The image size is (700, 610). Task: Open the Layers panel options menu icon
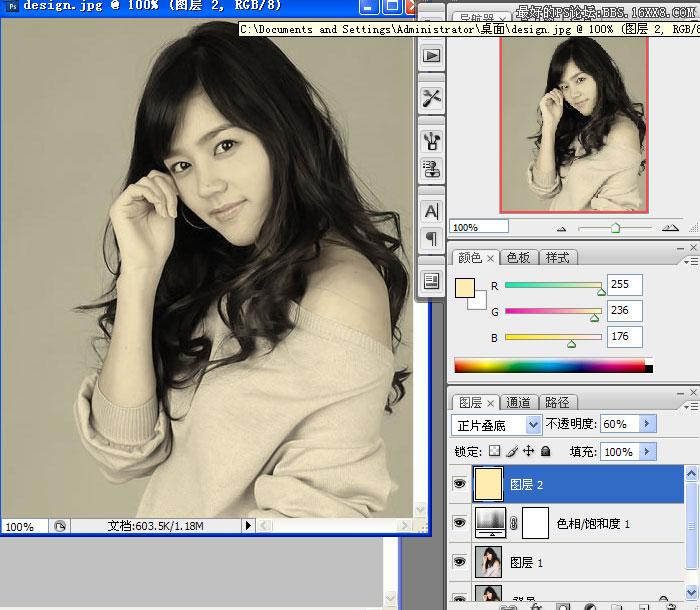pyautogui.click(x=692, y=406)
